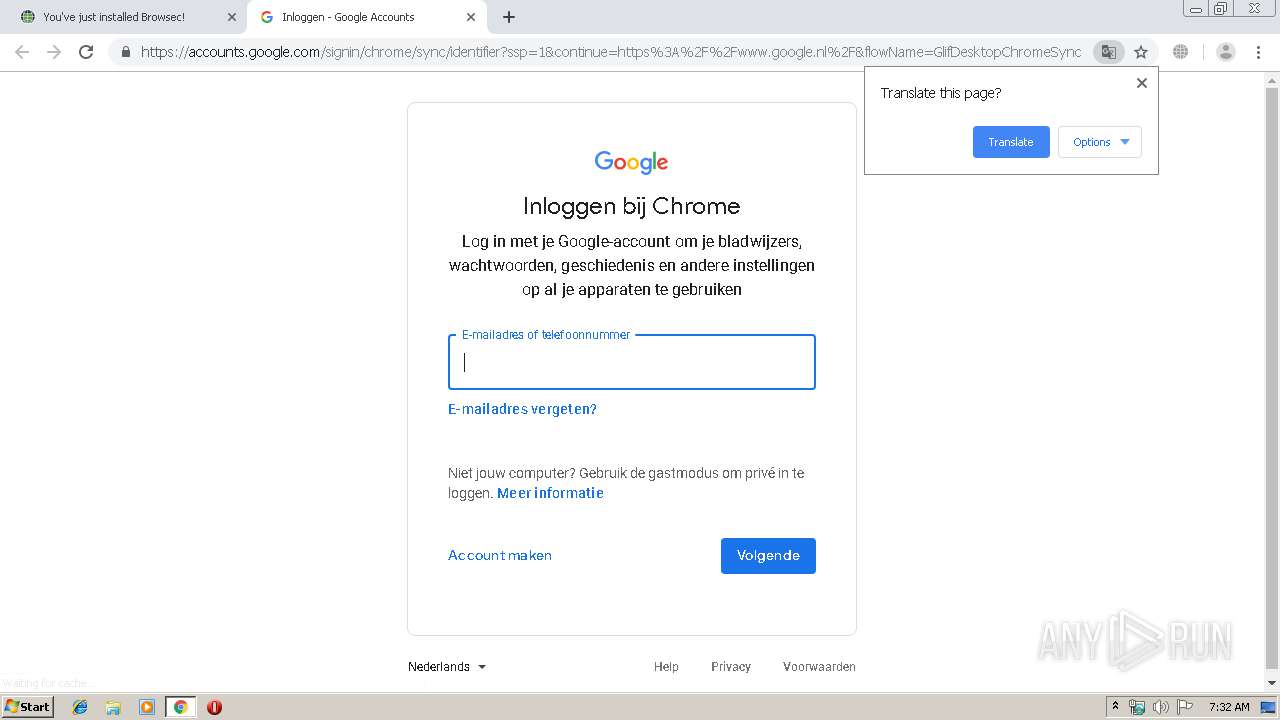Image resolution: width=1280 pixels, height=720 pixels.
Task: Reload the page with the refresh icon
Action: point(86,52)
